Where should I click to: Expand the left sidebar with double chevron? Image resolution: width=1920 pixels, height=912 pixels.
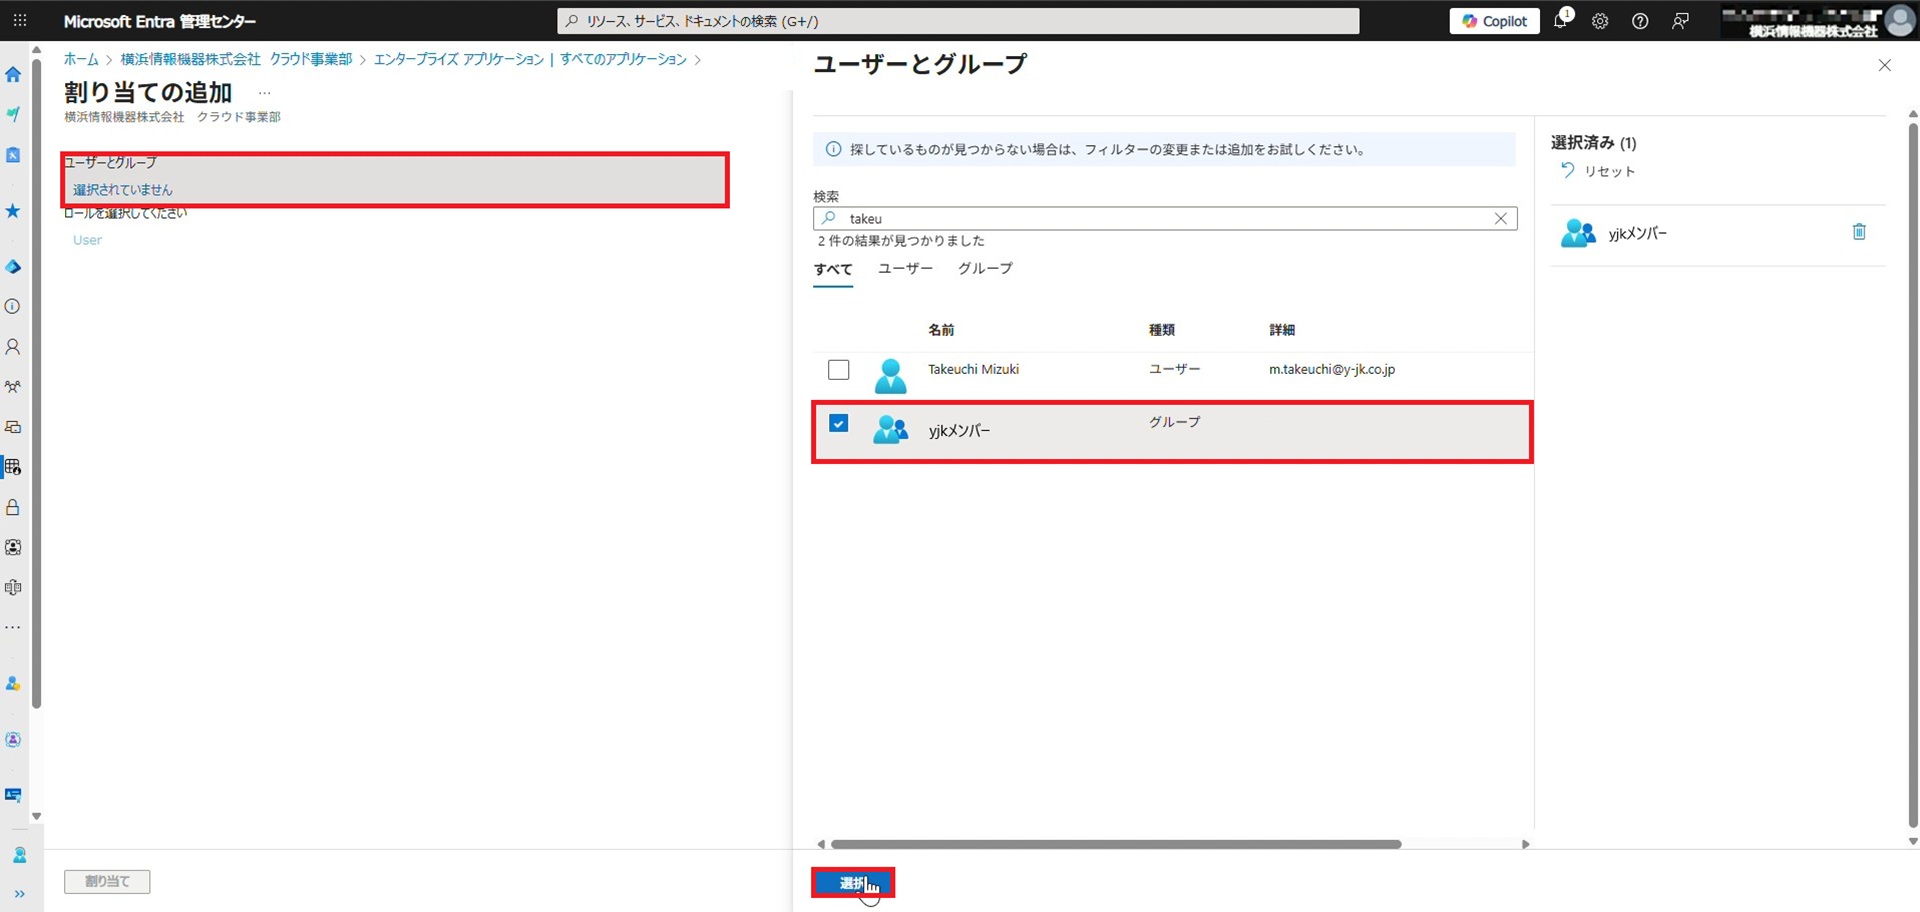coord(20,894)
